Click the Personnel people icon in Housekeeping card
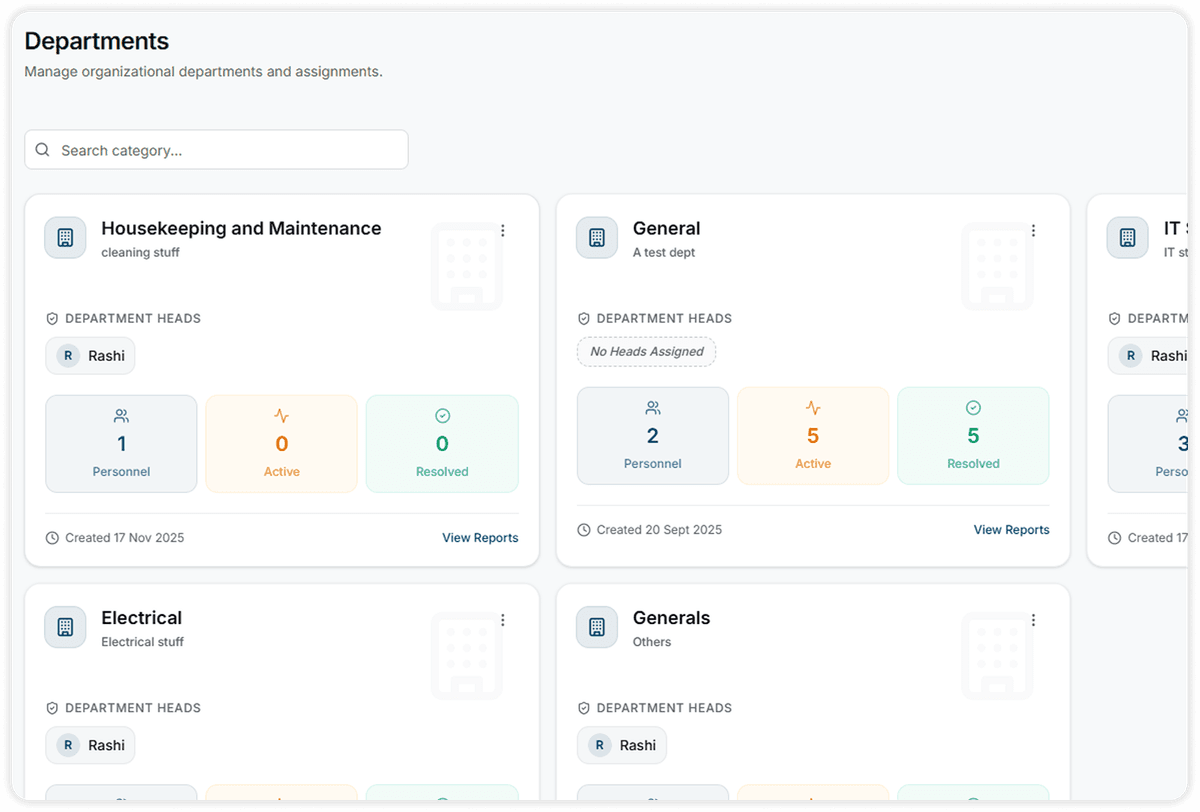Image resolution: width=1200 pixels, height=812 pixels. click(121, 416)
